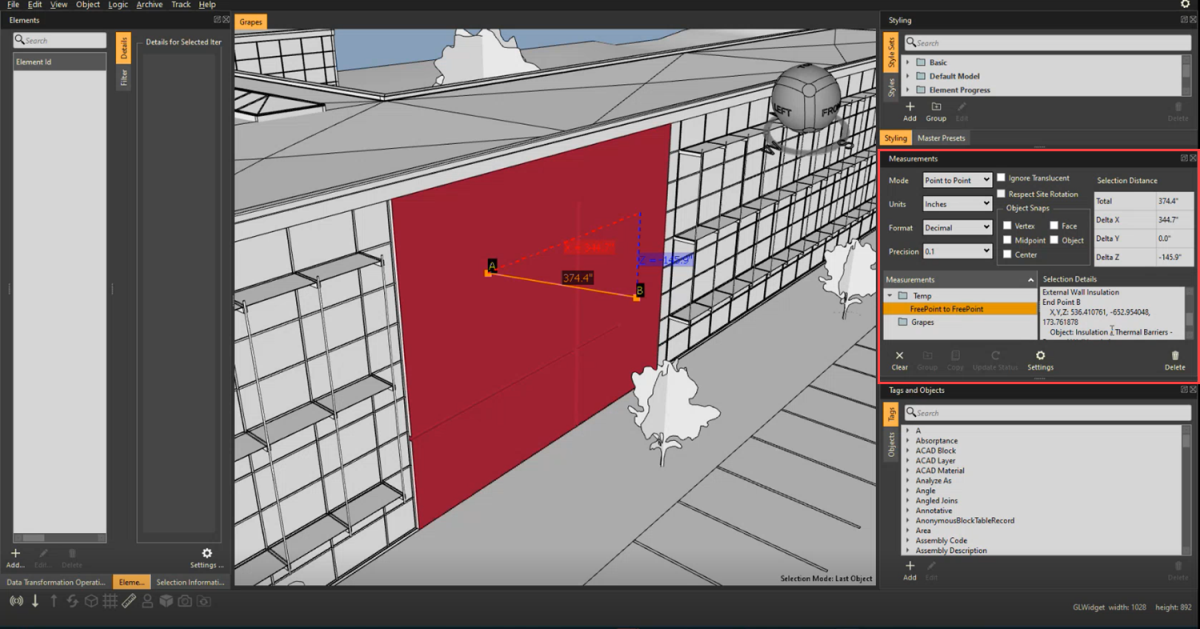Open the Format dropdown showing Decimal
The width and height of the screenshot is (1200, 629).
click(x=957, y=228)
